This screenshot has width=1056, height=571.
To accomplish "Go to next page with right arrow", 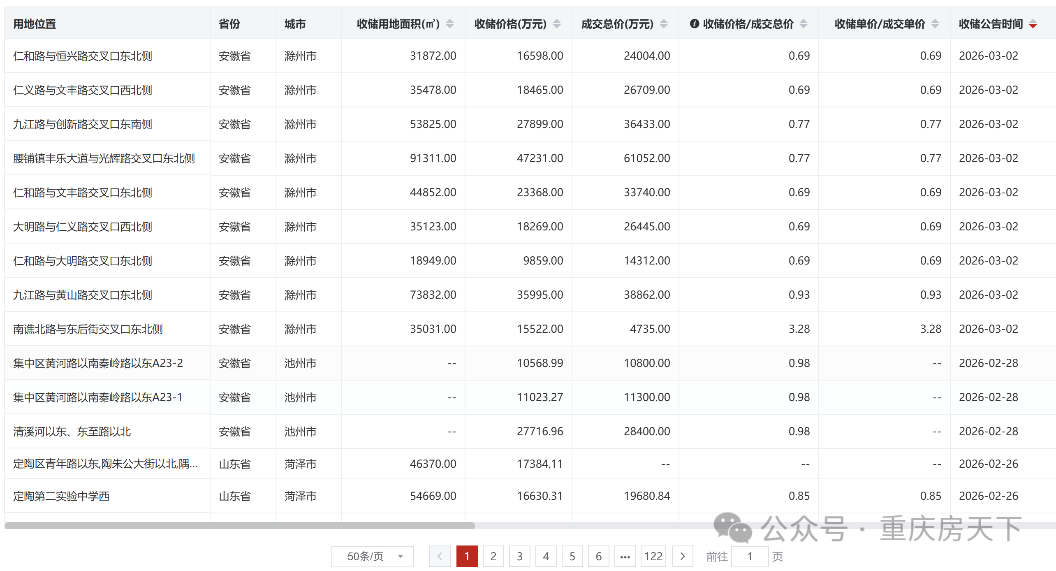I will [682, 556].
